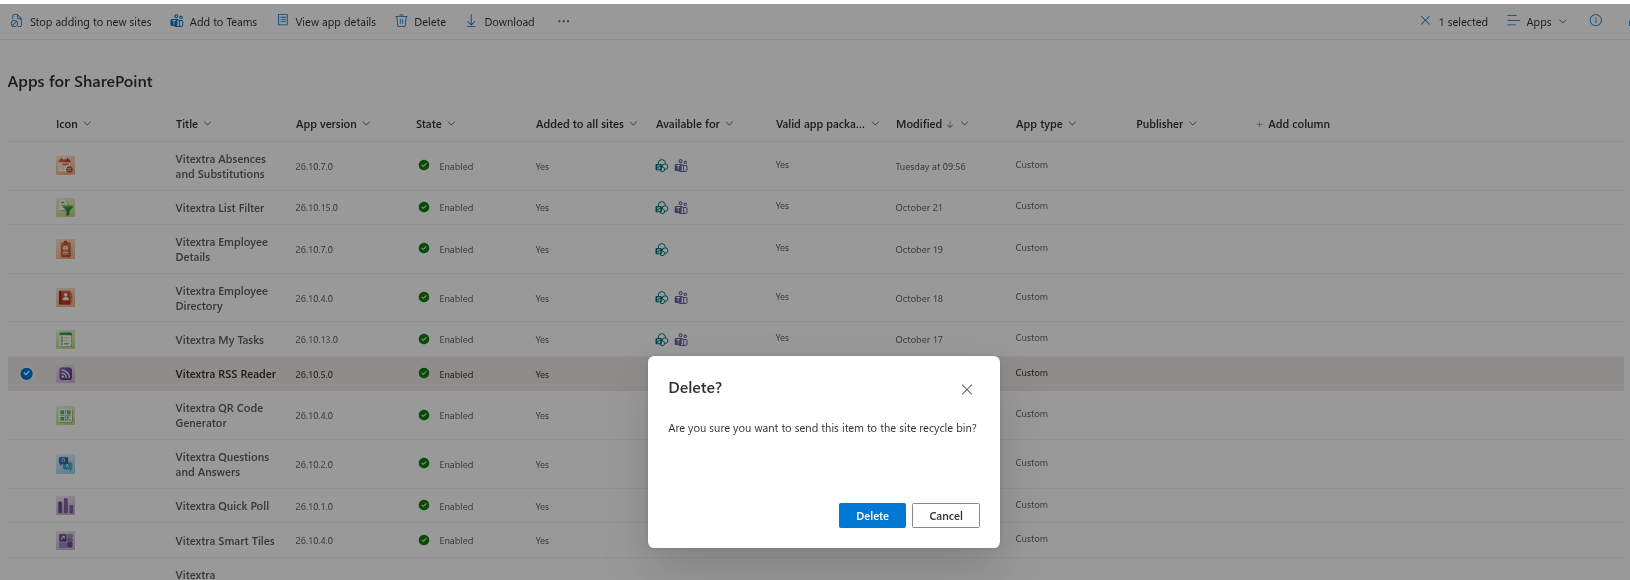Click enabled status icon for Vitextra Quick Poll

[x=424, y=506]
